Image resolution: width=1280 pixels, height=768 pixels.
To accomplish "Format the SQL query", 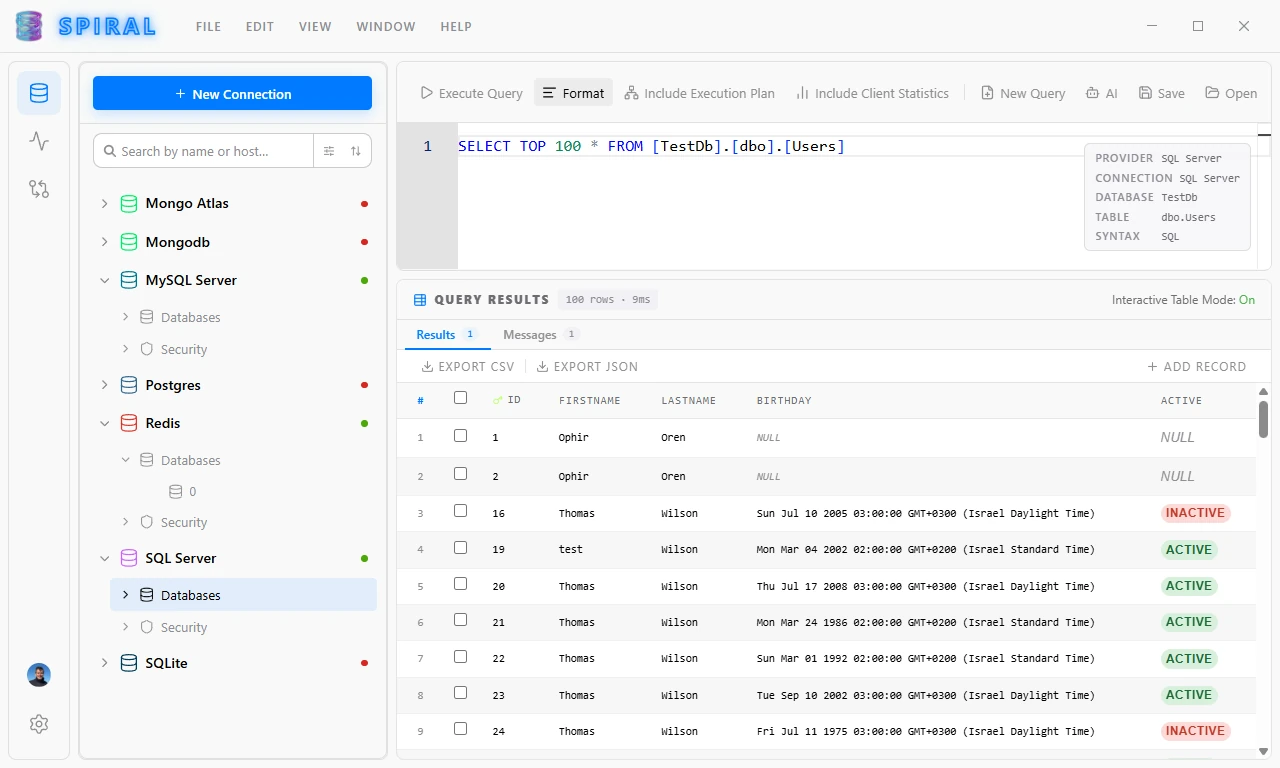I will tap(573, 93).
